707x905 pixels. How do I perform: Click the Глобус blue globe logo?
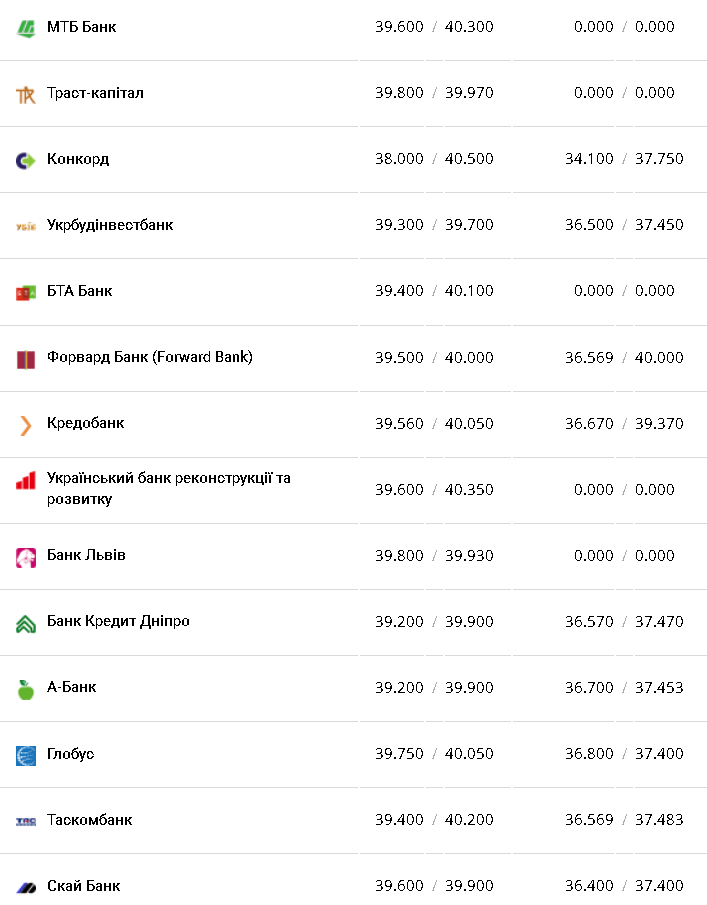pyautogui.click(x=26, y=755)
